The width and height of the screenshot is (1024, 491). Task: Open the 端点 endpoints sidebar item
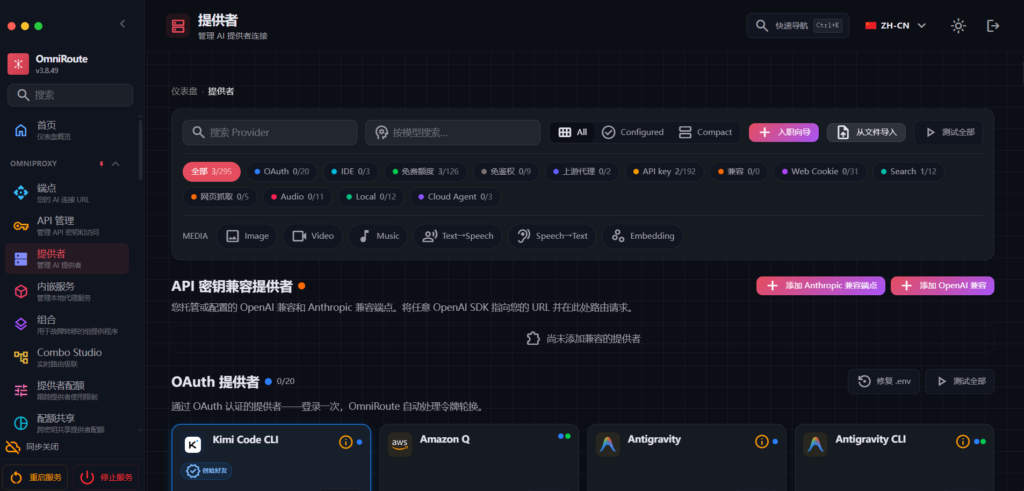point(67,192)
